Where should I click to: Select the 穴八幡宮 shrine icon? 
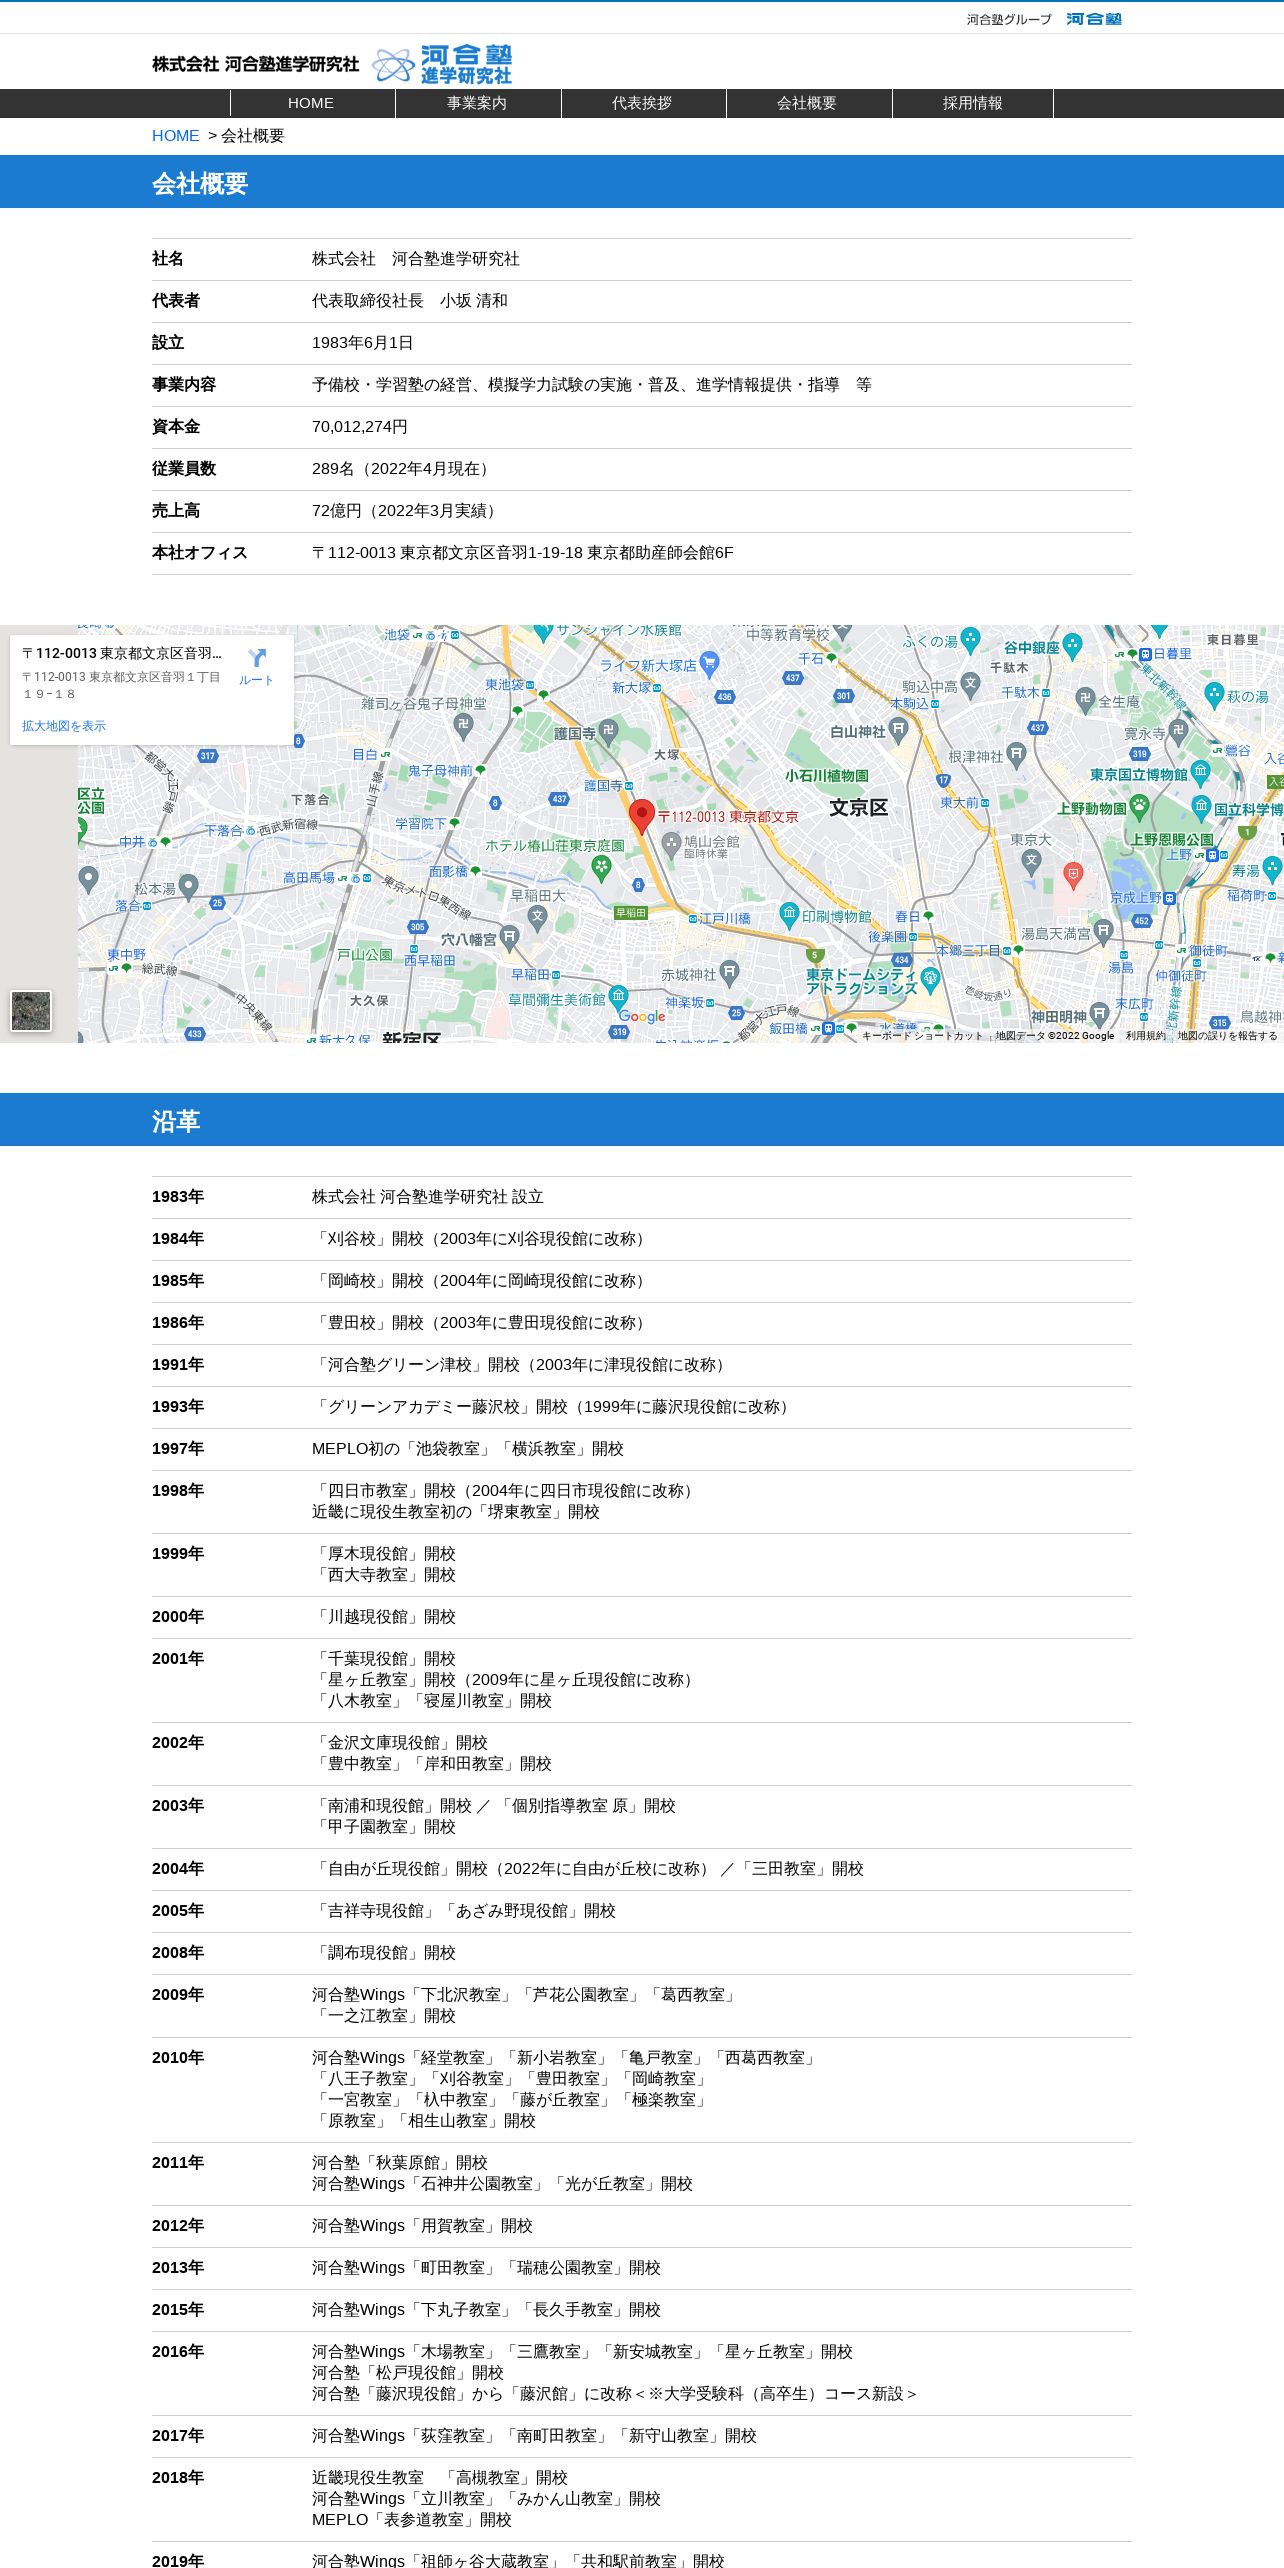coord(510,938)
